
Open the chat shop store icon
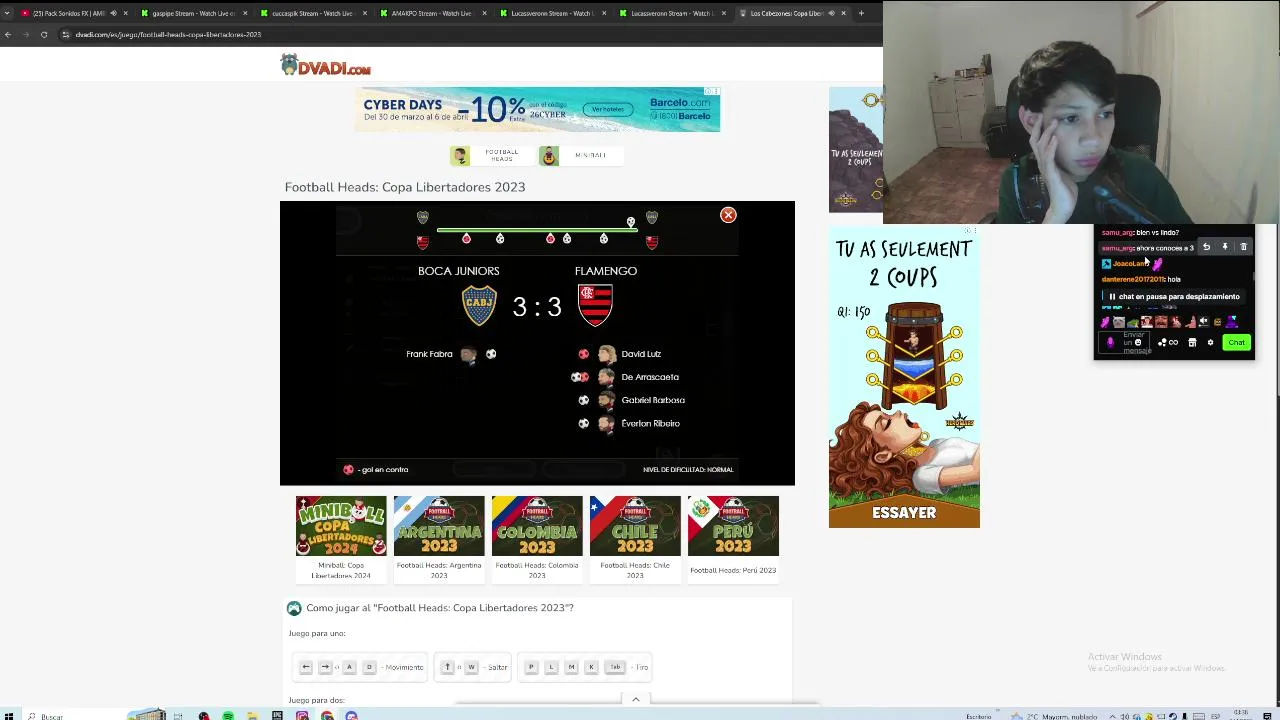(1192, 342)
